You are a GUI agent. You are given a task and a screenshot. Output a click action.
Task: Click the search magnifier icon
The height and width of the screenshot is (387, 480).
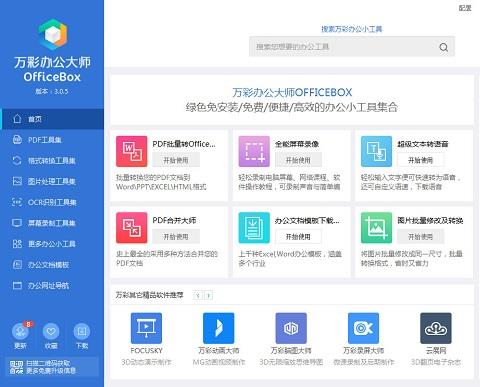coord(444,47)
